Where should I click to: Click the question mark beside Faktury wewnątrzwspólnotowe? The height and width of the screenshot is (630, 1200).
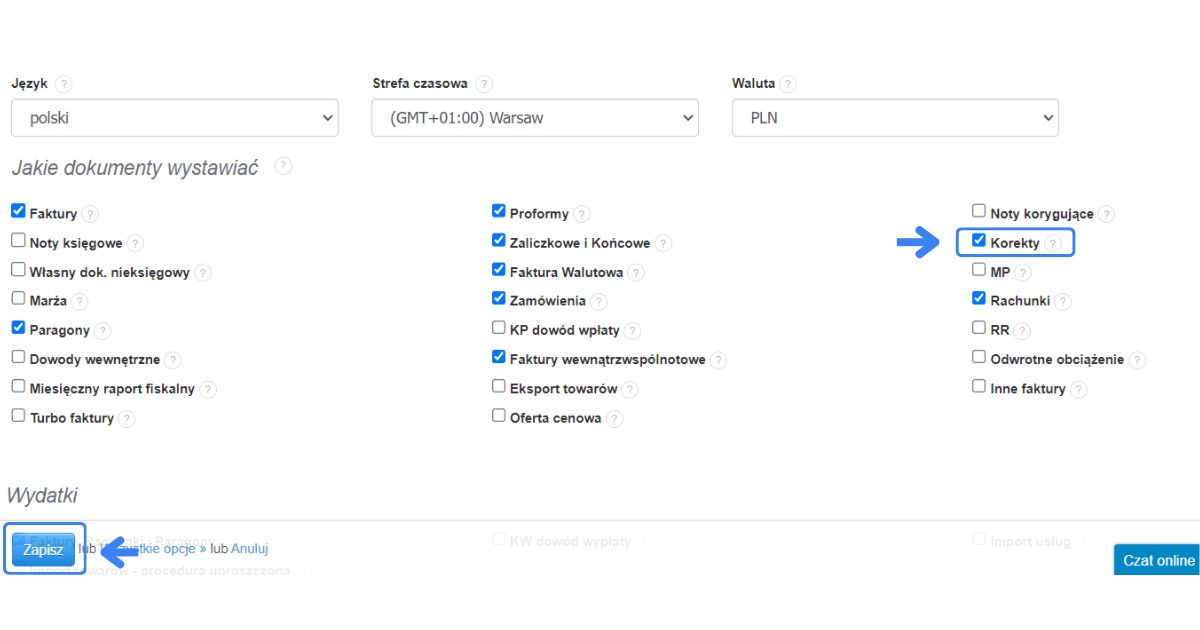click(x=719, y=360)
